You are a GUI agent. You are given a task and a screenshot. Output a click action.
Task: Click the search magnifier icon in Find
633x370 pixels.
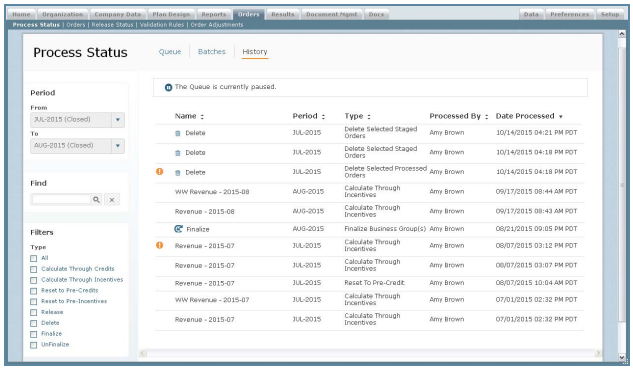point(96,199)
